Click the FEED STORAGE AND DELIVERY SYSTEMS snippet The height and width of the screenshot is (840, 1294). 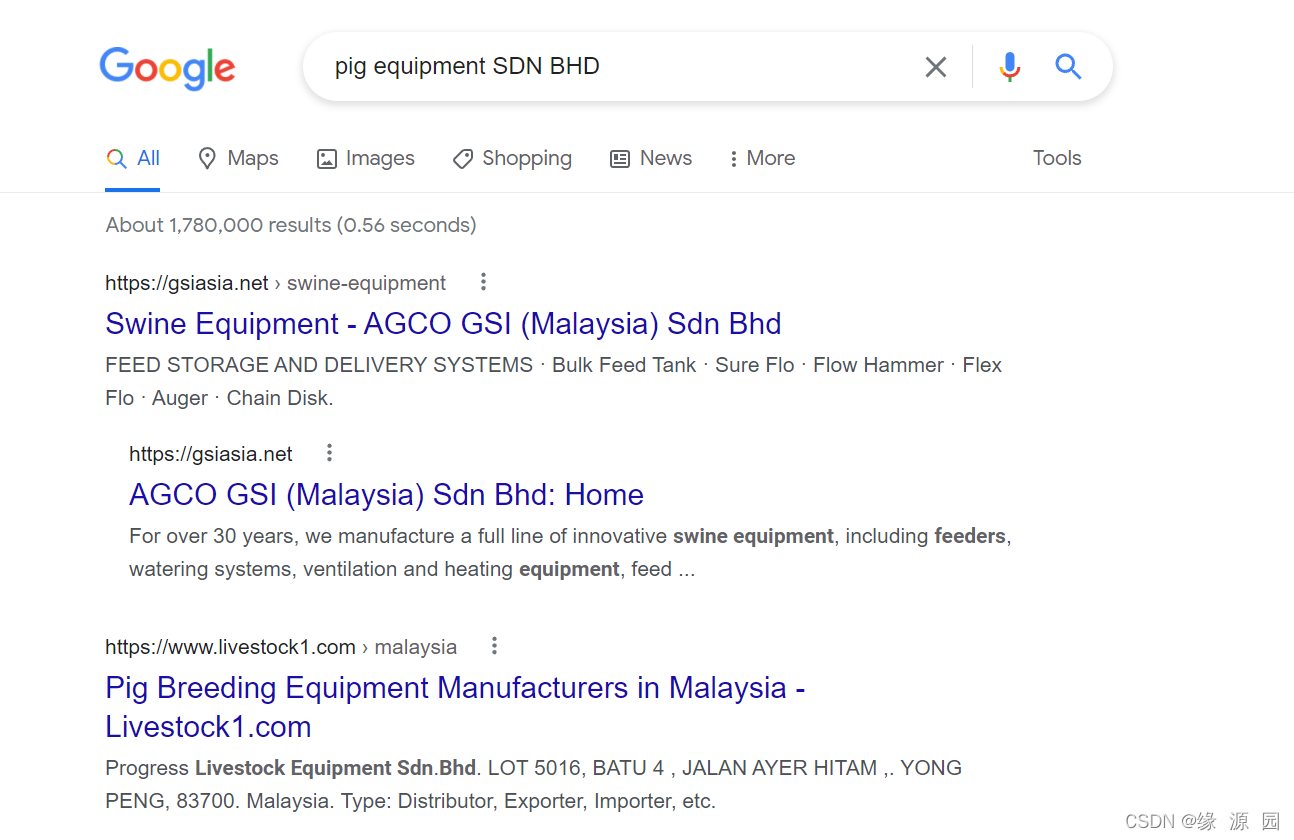pyautogui.click(x=553, y=381)
